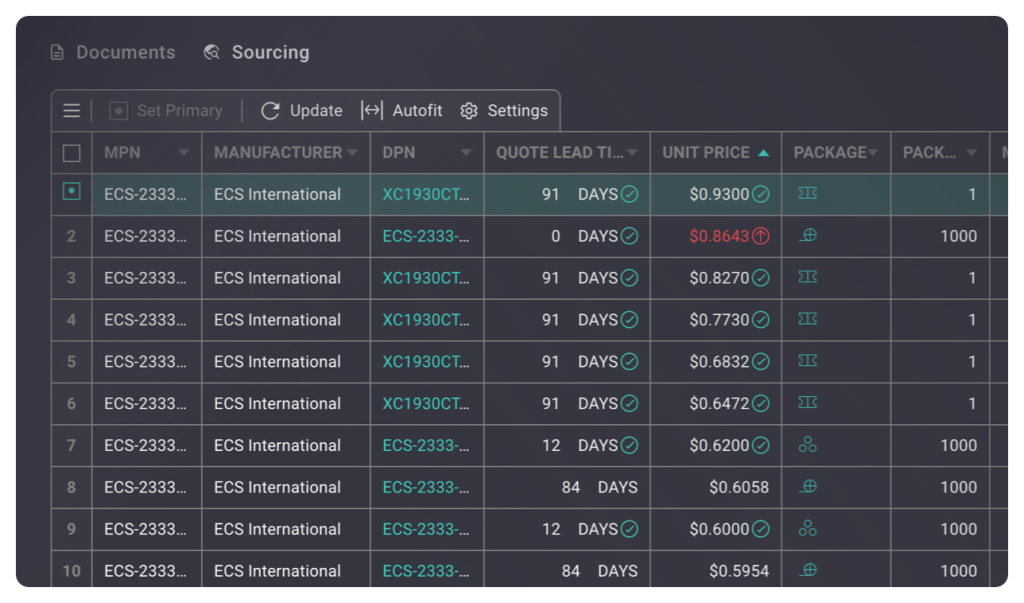Switch to the Documents tab
1024x603 pixels.
(x=113, y=52)
